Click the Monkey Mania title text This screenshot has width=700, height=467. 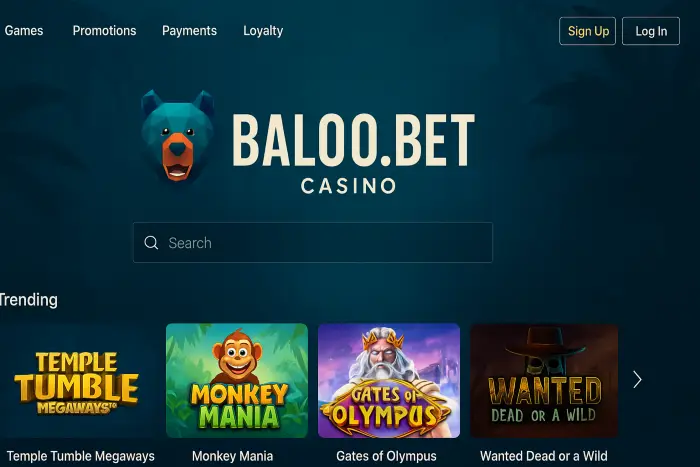point(232,456)
